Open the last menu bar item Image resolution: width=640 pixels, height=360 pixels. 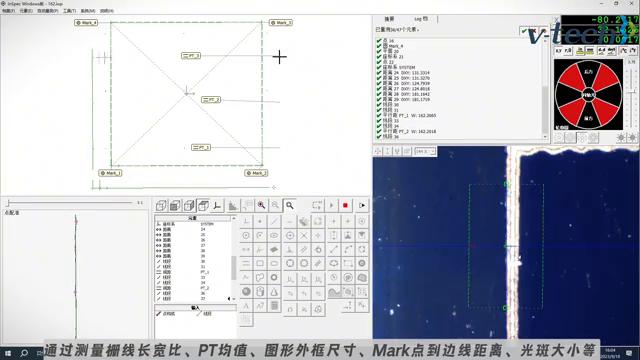tap(107, 11)
